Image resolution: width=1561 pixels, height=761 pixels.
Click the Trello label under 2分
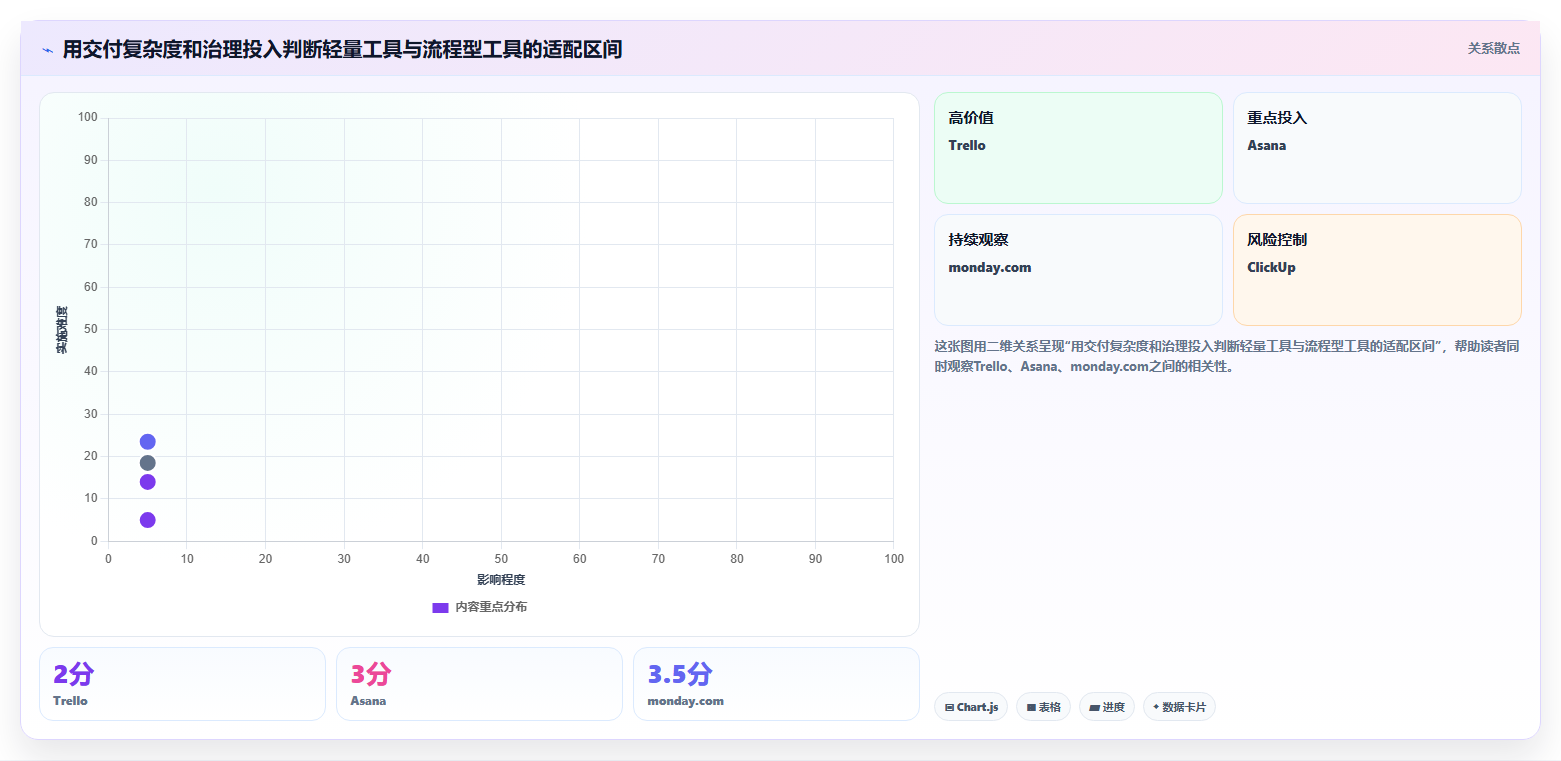click(x=70, y=701)
